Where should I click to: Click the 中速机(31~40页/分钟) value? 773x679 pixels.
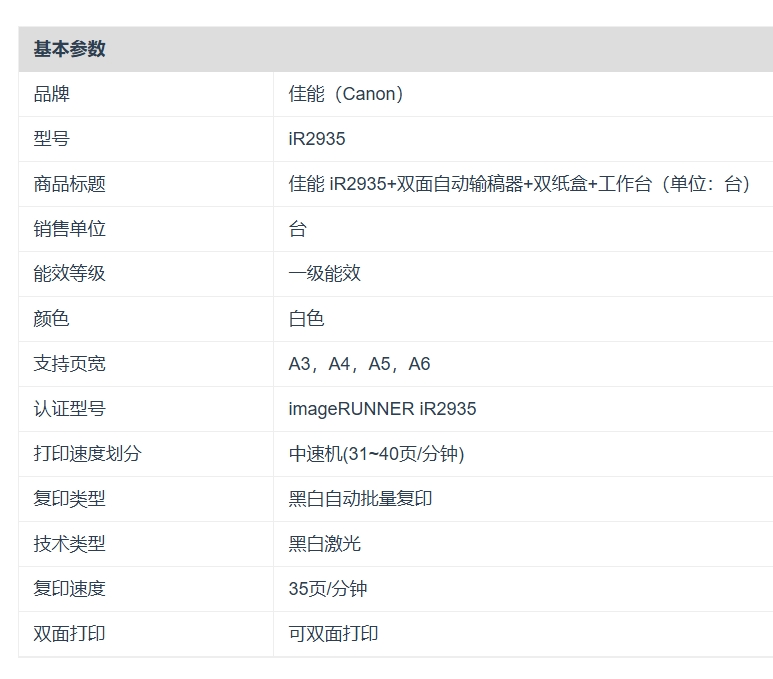point(376,454)
